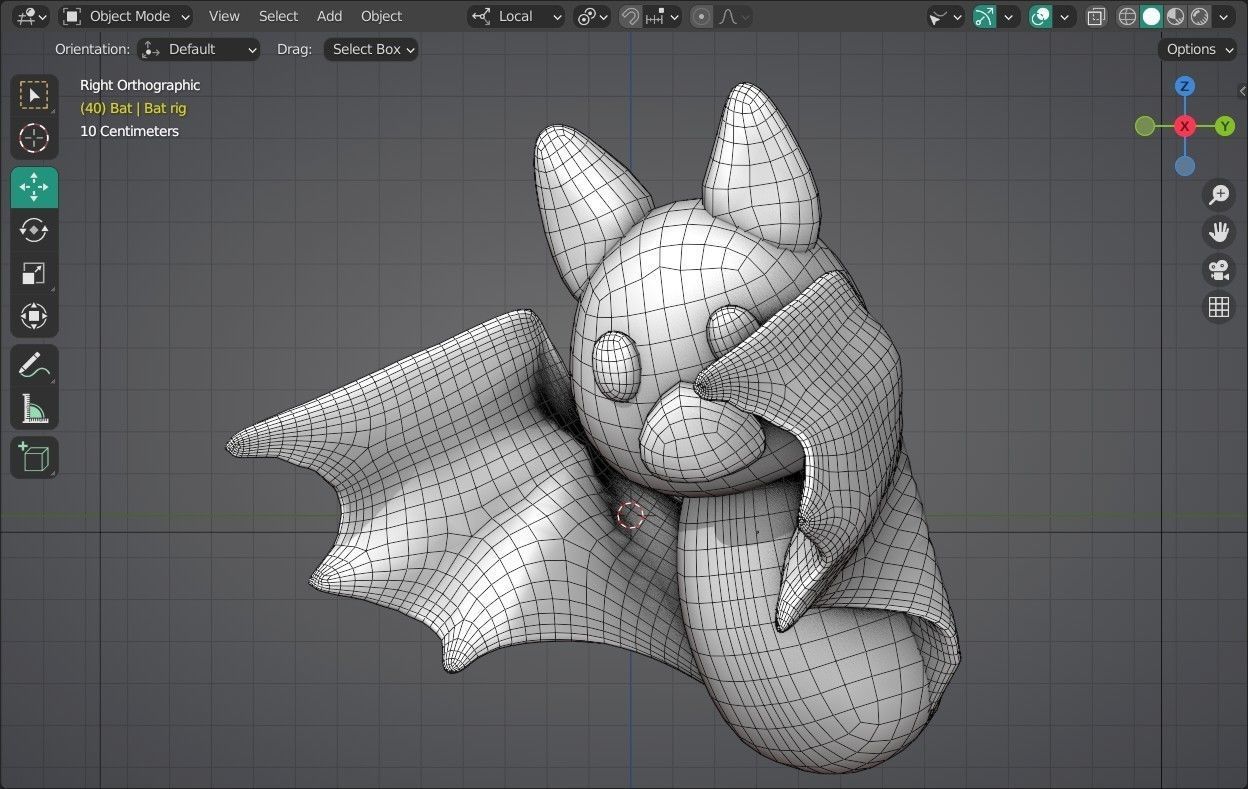Viewport: 1248px width, 789px height.
Task: Click the negative Z axis gizmo circle
Action: pyautogui.click(x=1185, y=166)
